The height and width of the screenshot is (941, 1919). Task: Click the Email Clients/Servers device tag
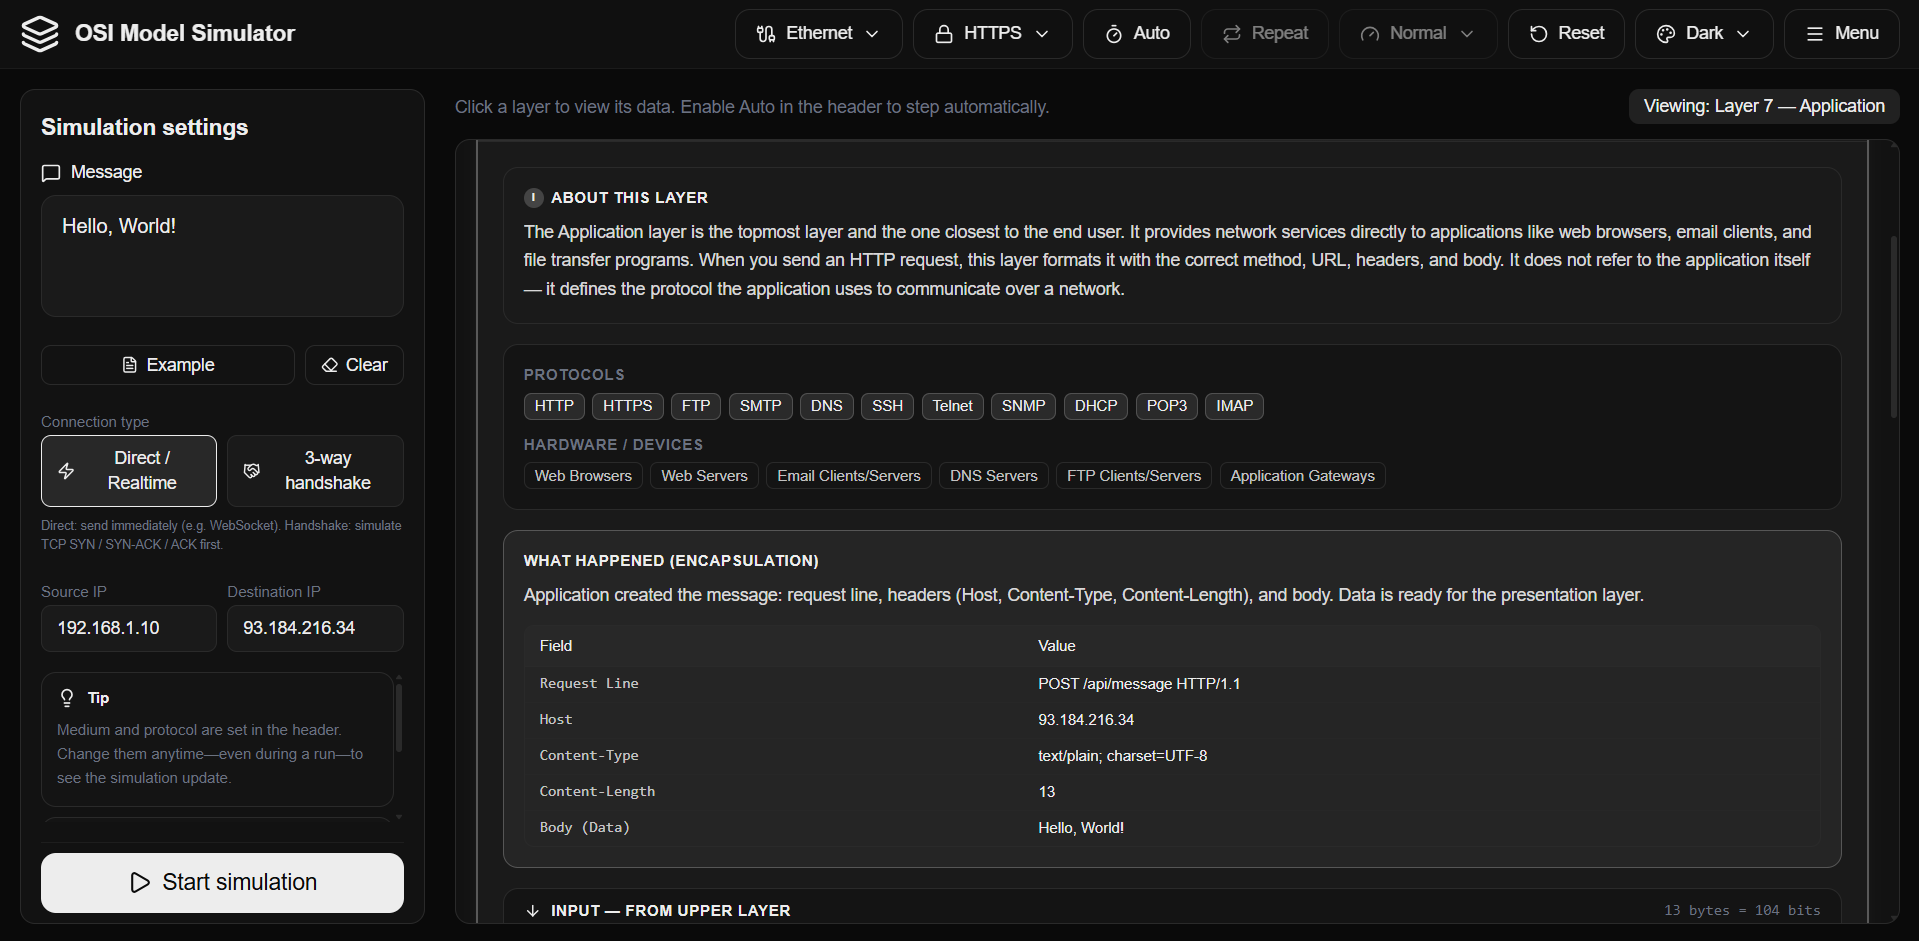click(849, 476)
